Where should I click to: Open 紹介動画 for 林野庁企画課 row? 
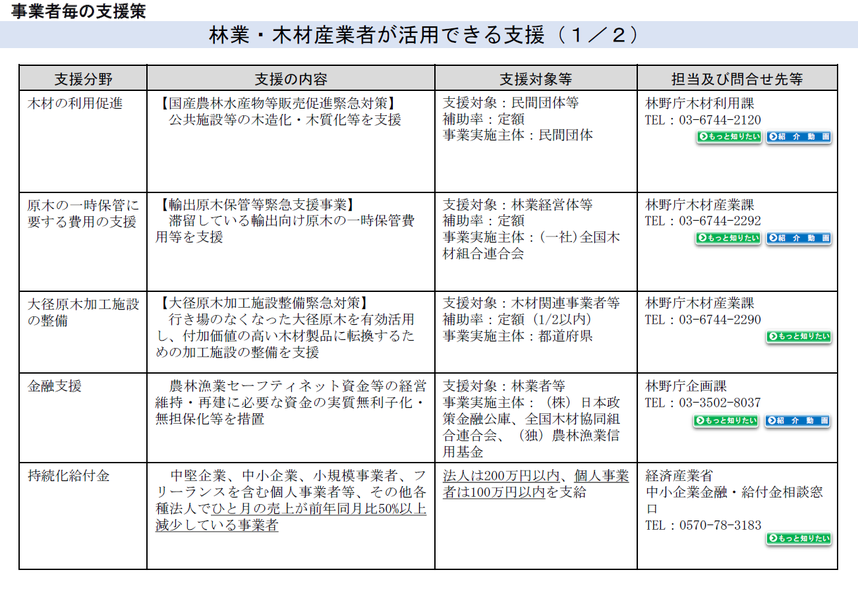(798, 421)
